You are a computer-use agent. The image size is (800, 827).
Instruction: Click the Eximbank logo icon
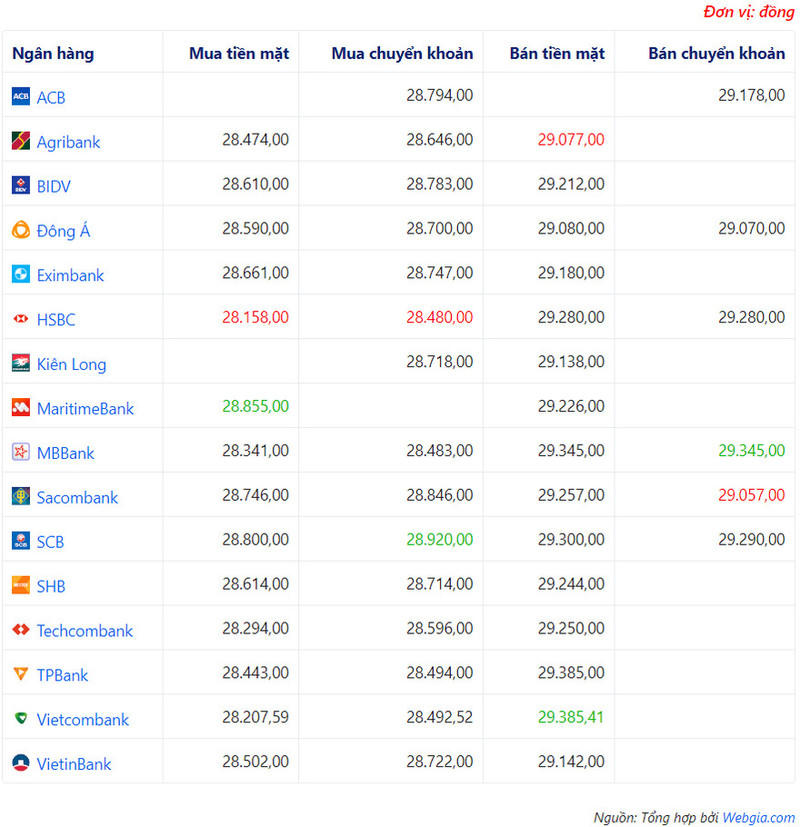[x=21, y=275]
